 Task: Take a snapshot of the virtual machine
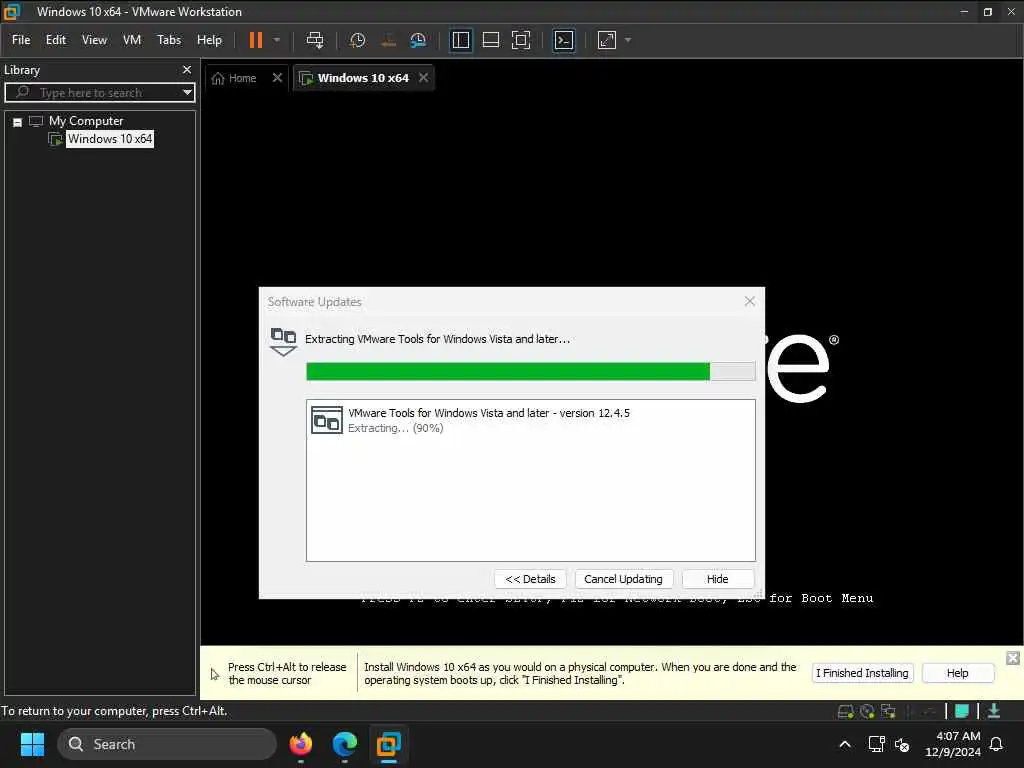(x=357, y=40)
